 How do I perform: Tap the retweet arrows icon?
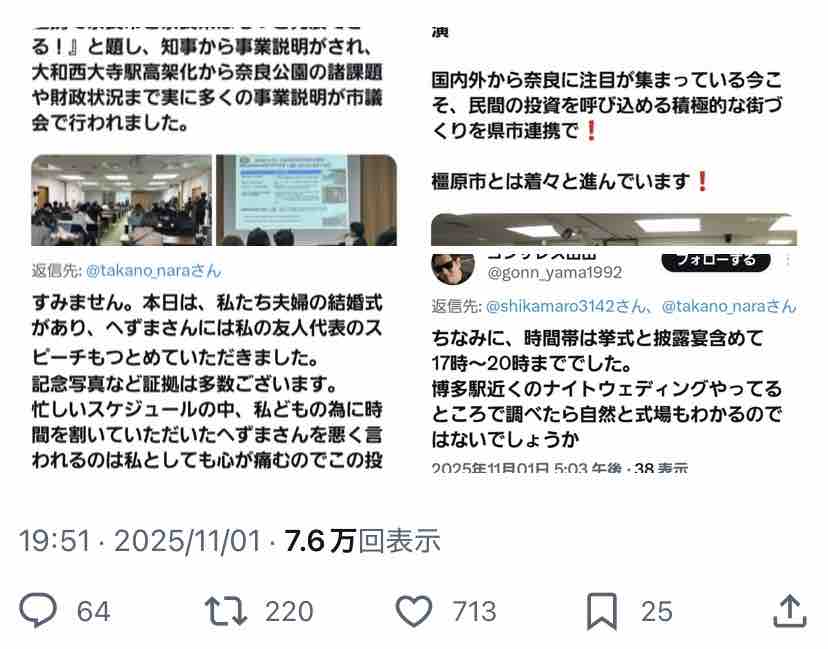click(226, 611)
